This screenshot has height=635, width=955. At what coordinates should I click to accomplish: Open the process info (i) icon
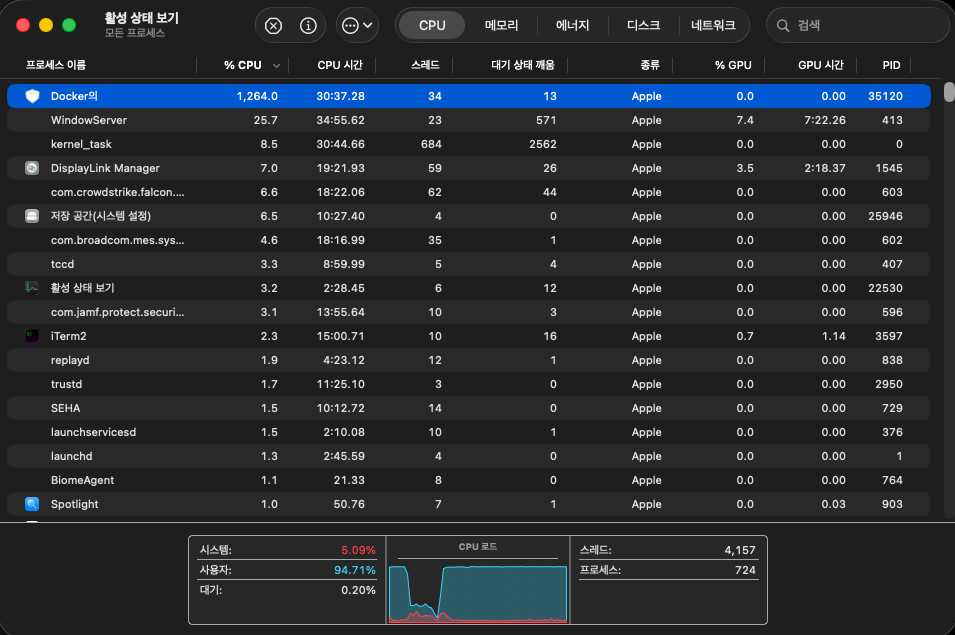tap(308, 26)
